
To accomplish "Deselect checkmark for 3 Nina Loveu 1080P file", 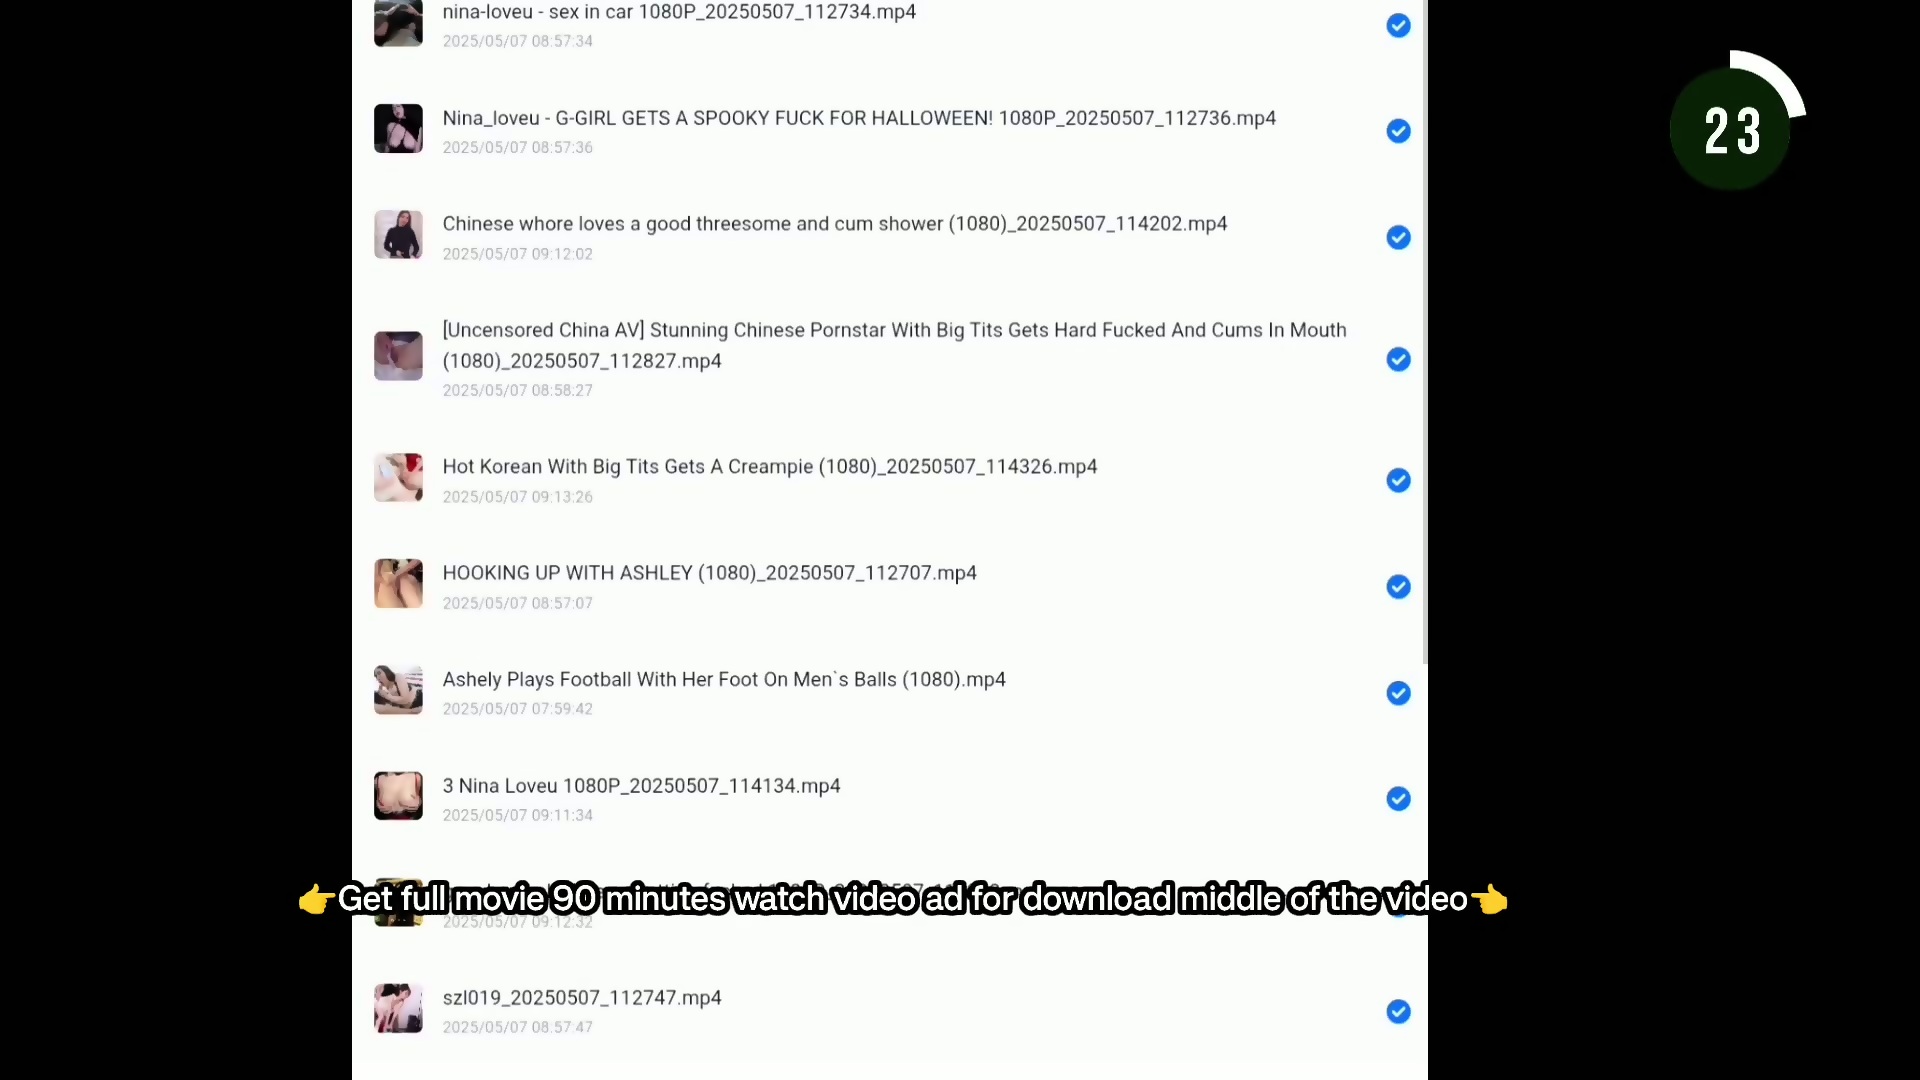I will pos(1398,799).
